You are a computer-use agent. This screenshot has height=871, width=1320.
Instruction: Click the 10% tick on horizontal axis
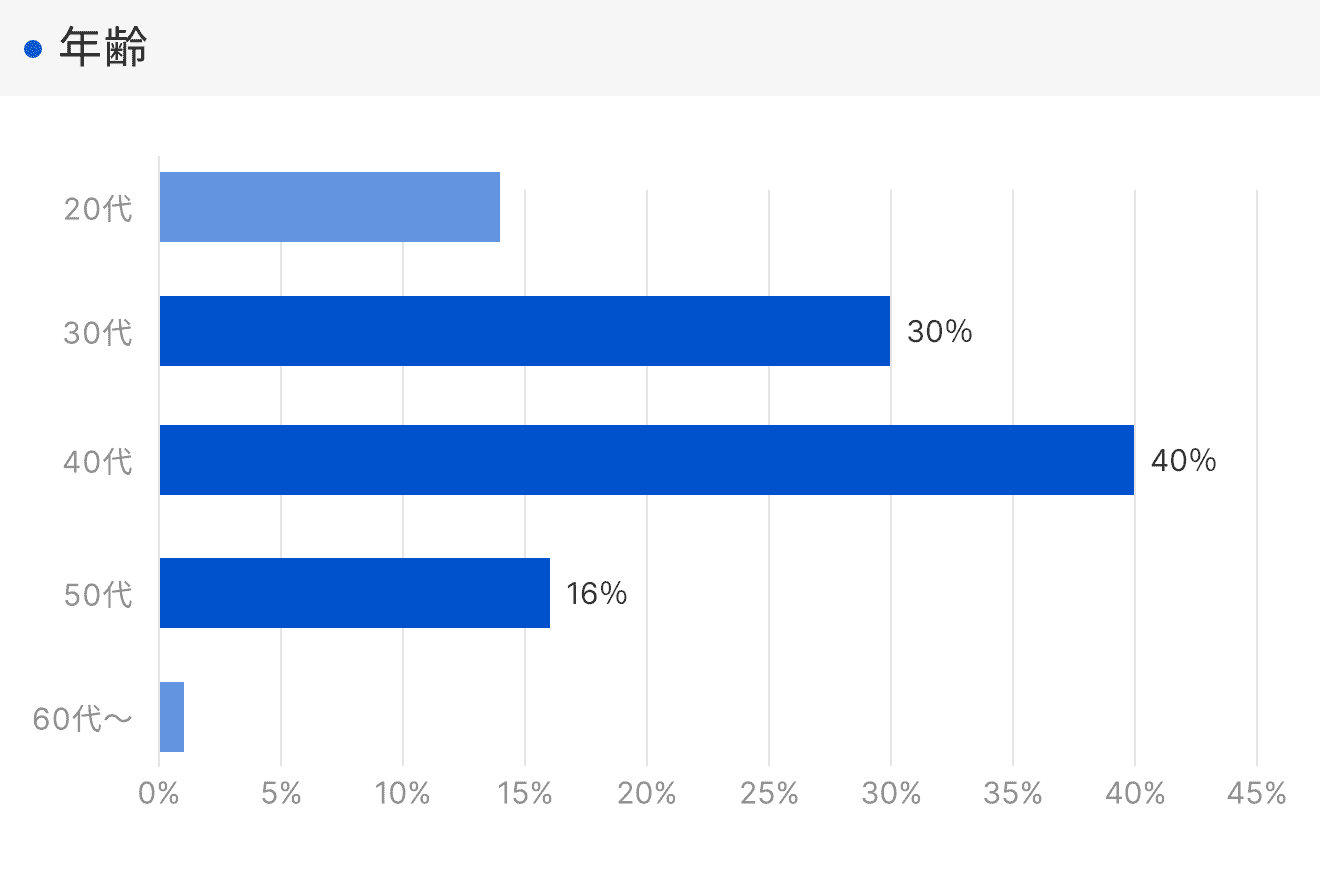[x=402, y=794]
